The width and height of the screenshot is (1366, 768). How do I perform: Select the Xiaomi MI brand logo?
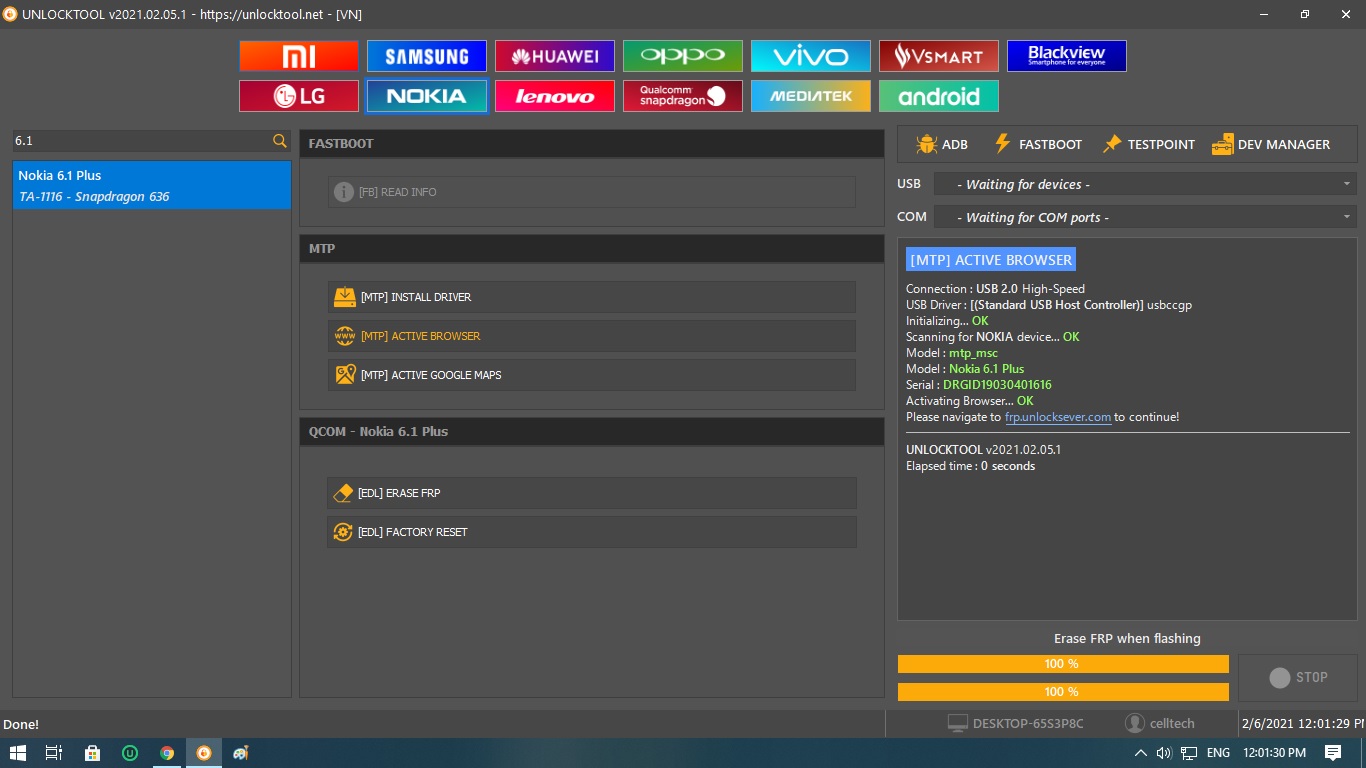coord(299,56)
